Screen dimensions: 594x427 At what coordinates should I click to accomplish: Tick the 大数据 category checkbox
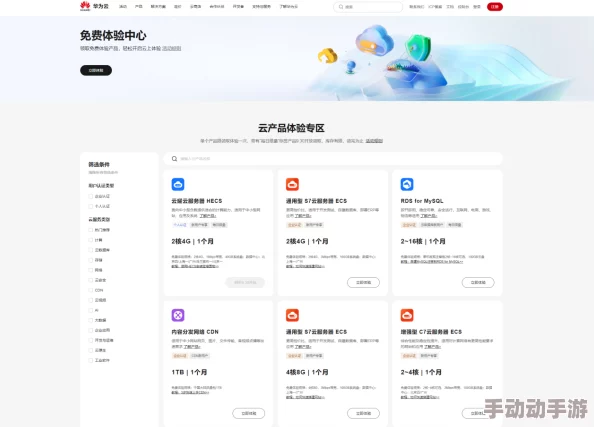pos(91,320)
